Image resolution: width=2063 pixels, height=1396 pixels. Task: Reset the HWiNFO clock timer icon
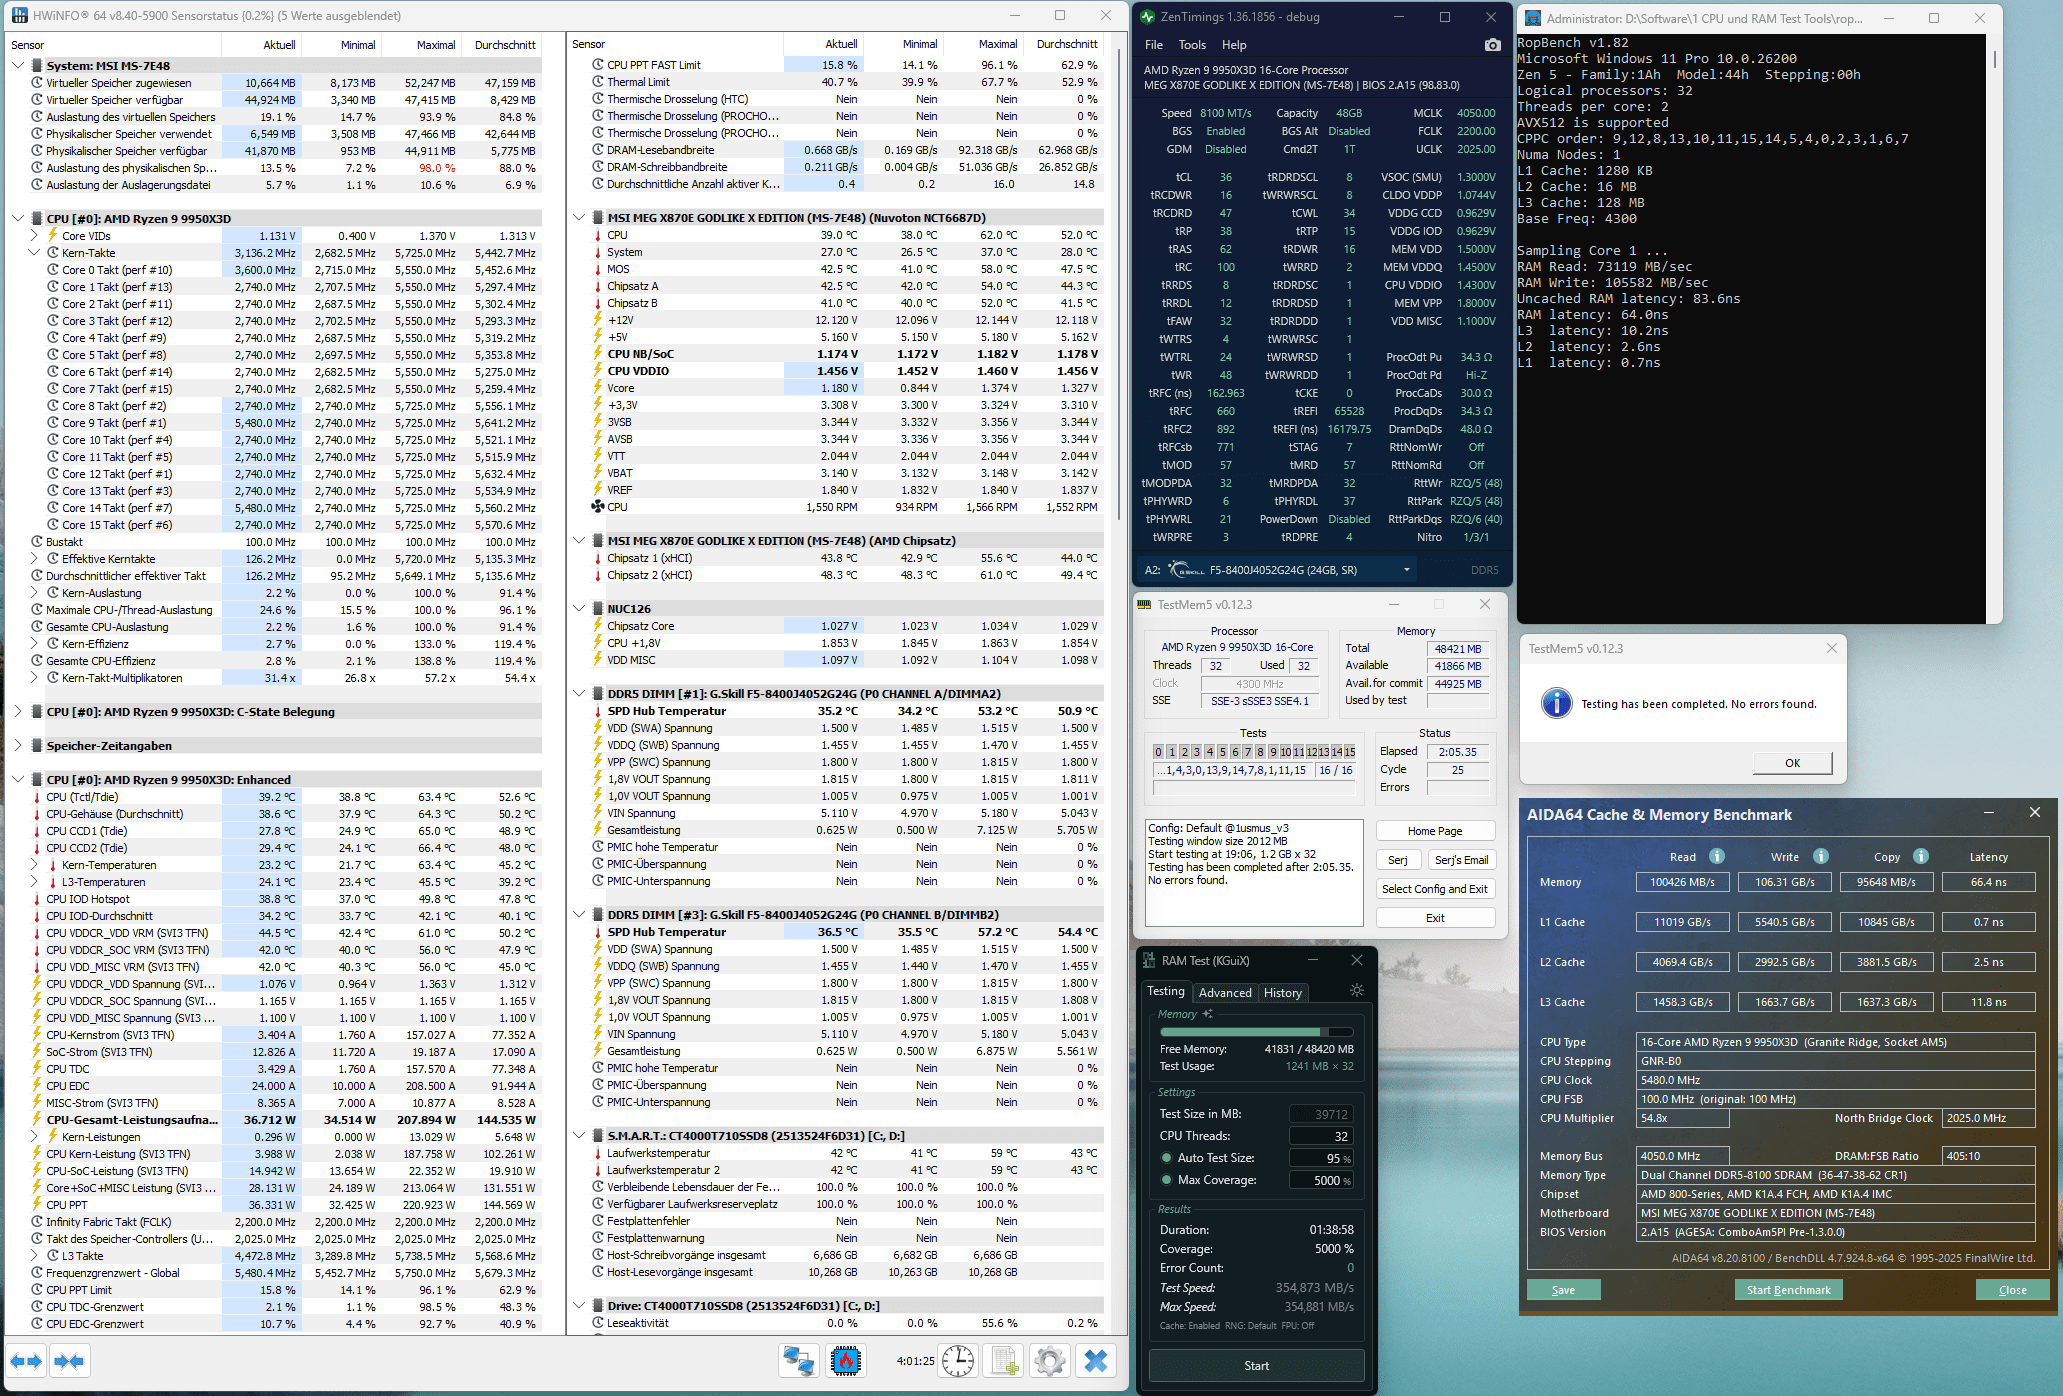point(958,1361)
